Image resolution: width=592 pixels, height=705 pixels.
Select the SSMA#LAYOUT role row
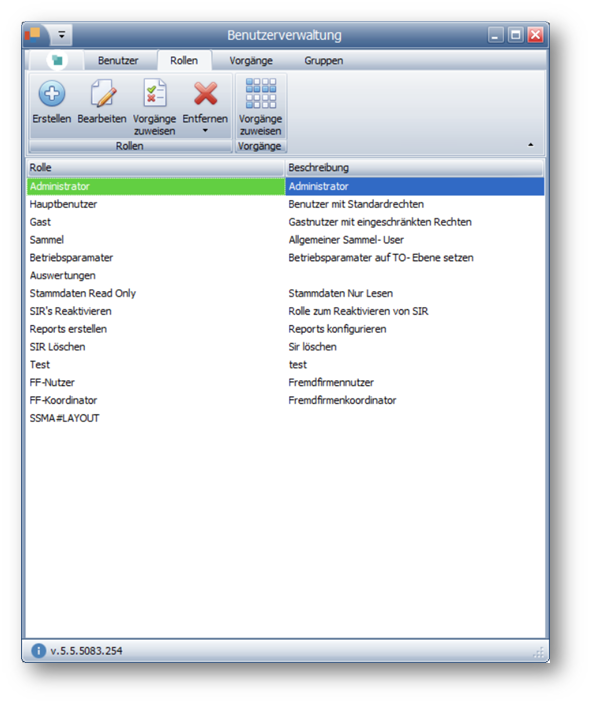285,418
